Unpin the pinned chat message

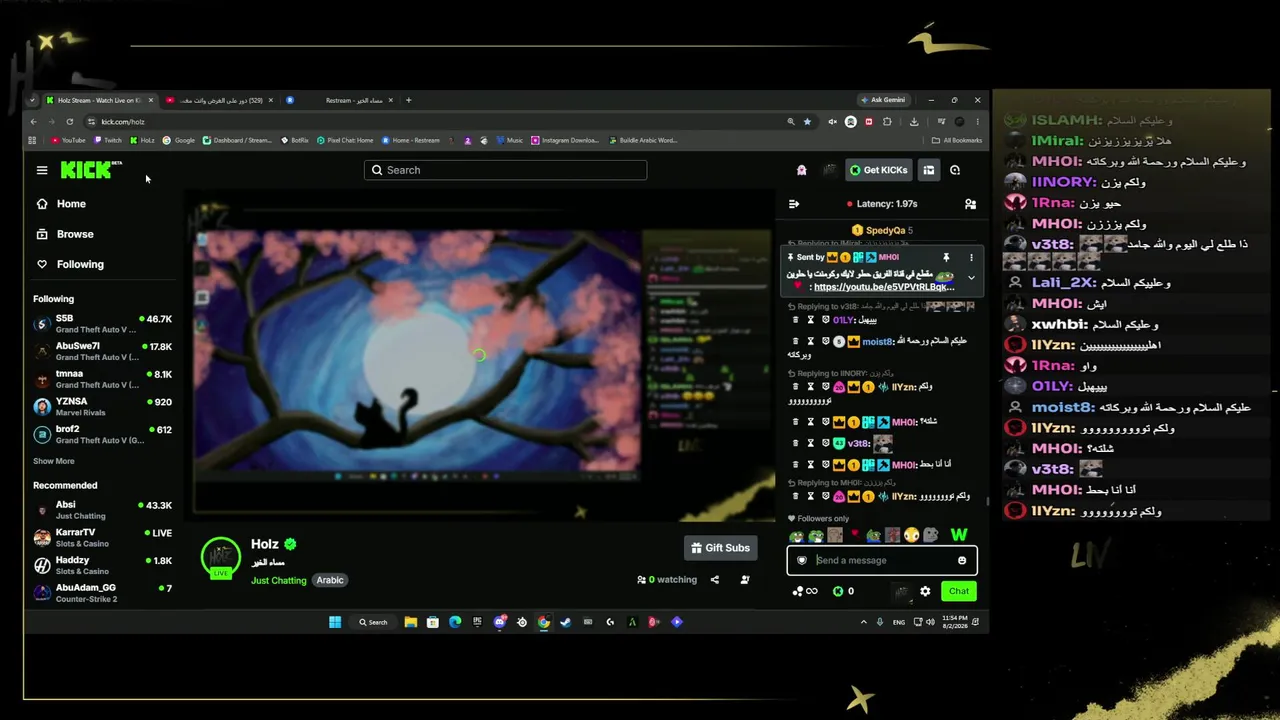(x=946, y=258)
